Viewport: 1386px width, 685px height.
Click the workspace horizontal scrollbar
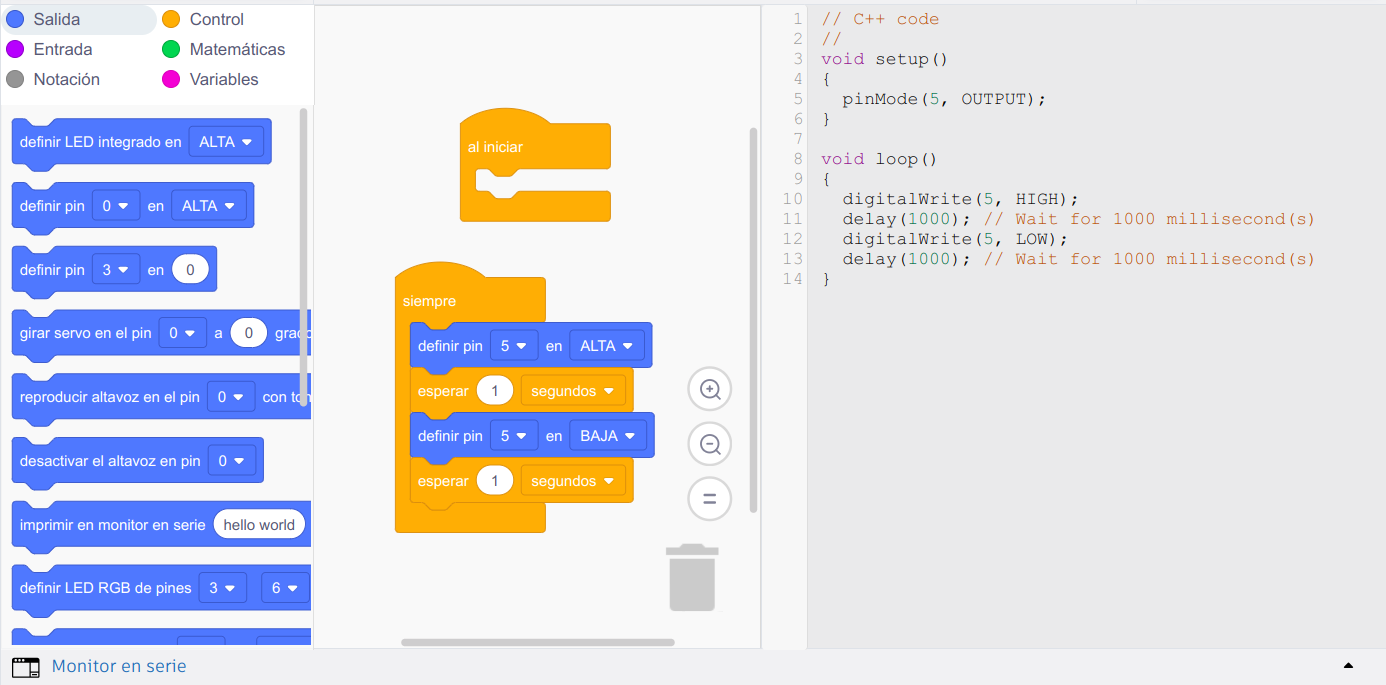[538, 642]
